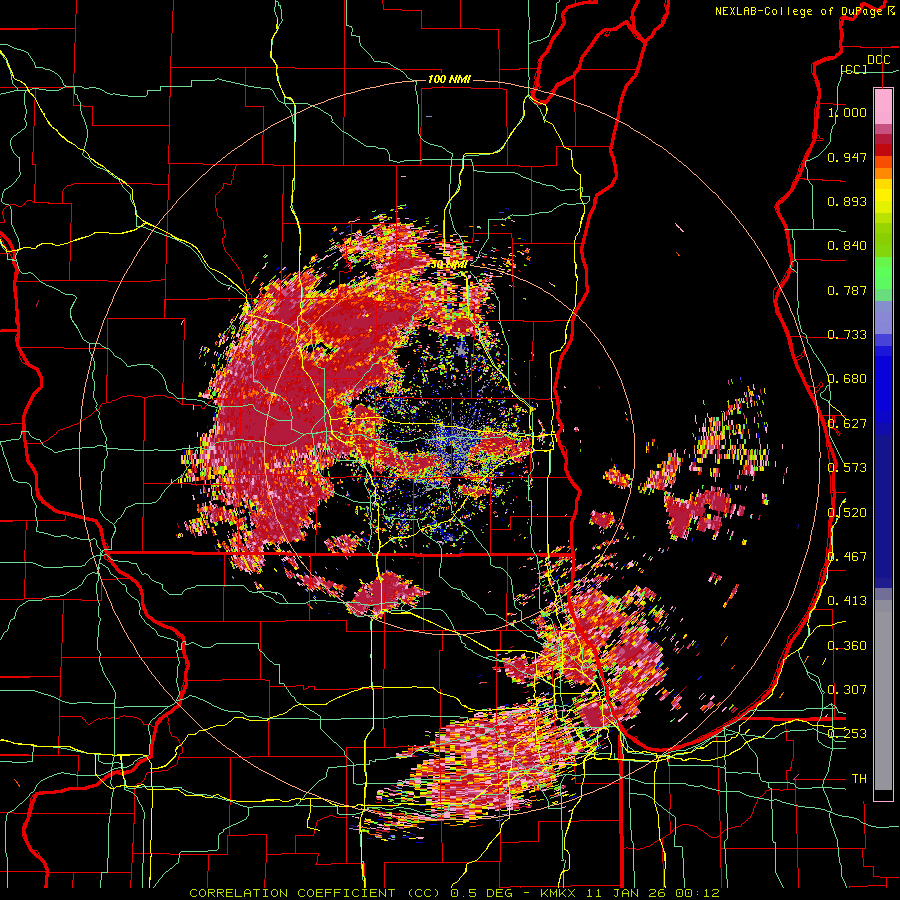Click the 0.787 scale value
This screenshot has width=900, height=900.
pyautogui.click(x=847, y=290)
